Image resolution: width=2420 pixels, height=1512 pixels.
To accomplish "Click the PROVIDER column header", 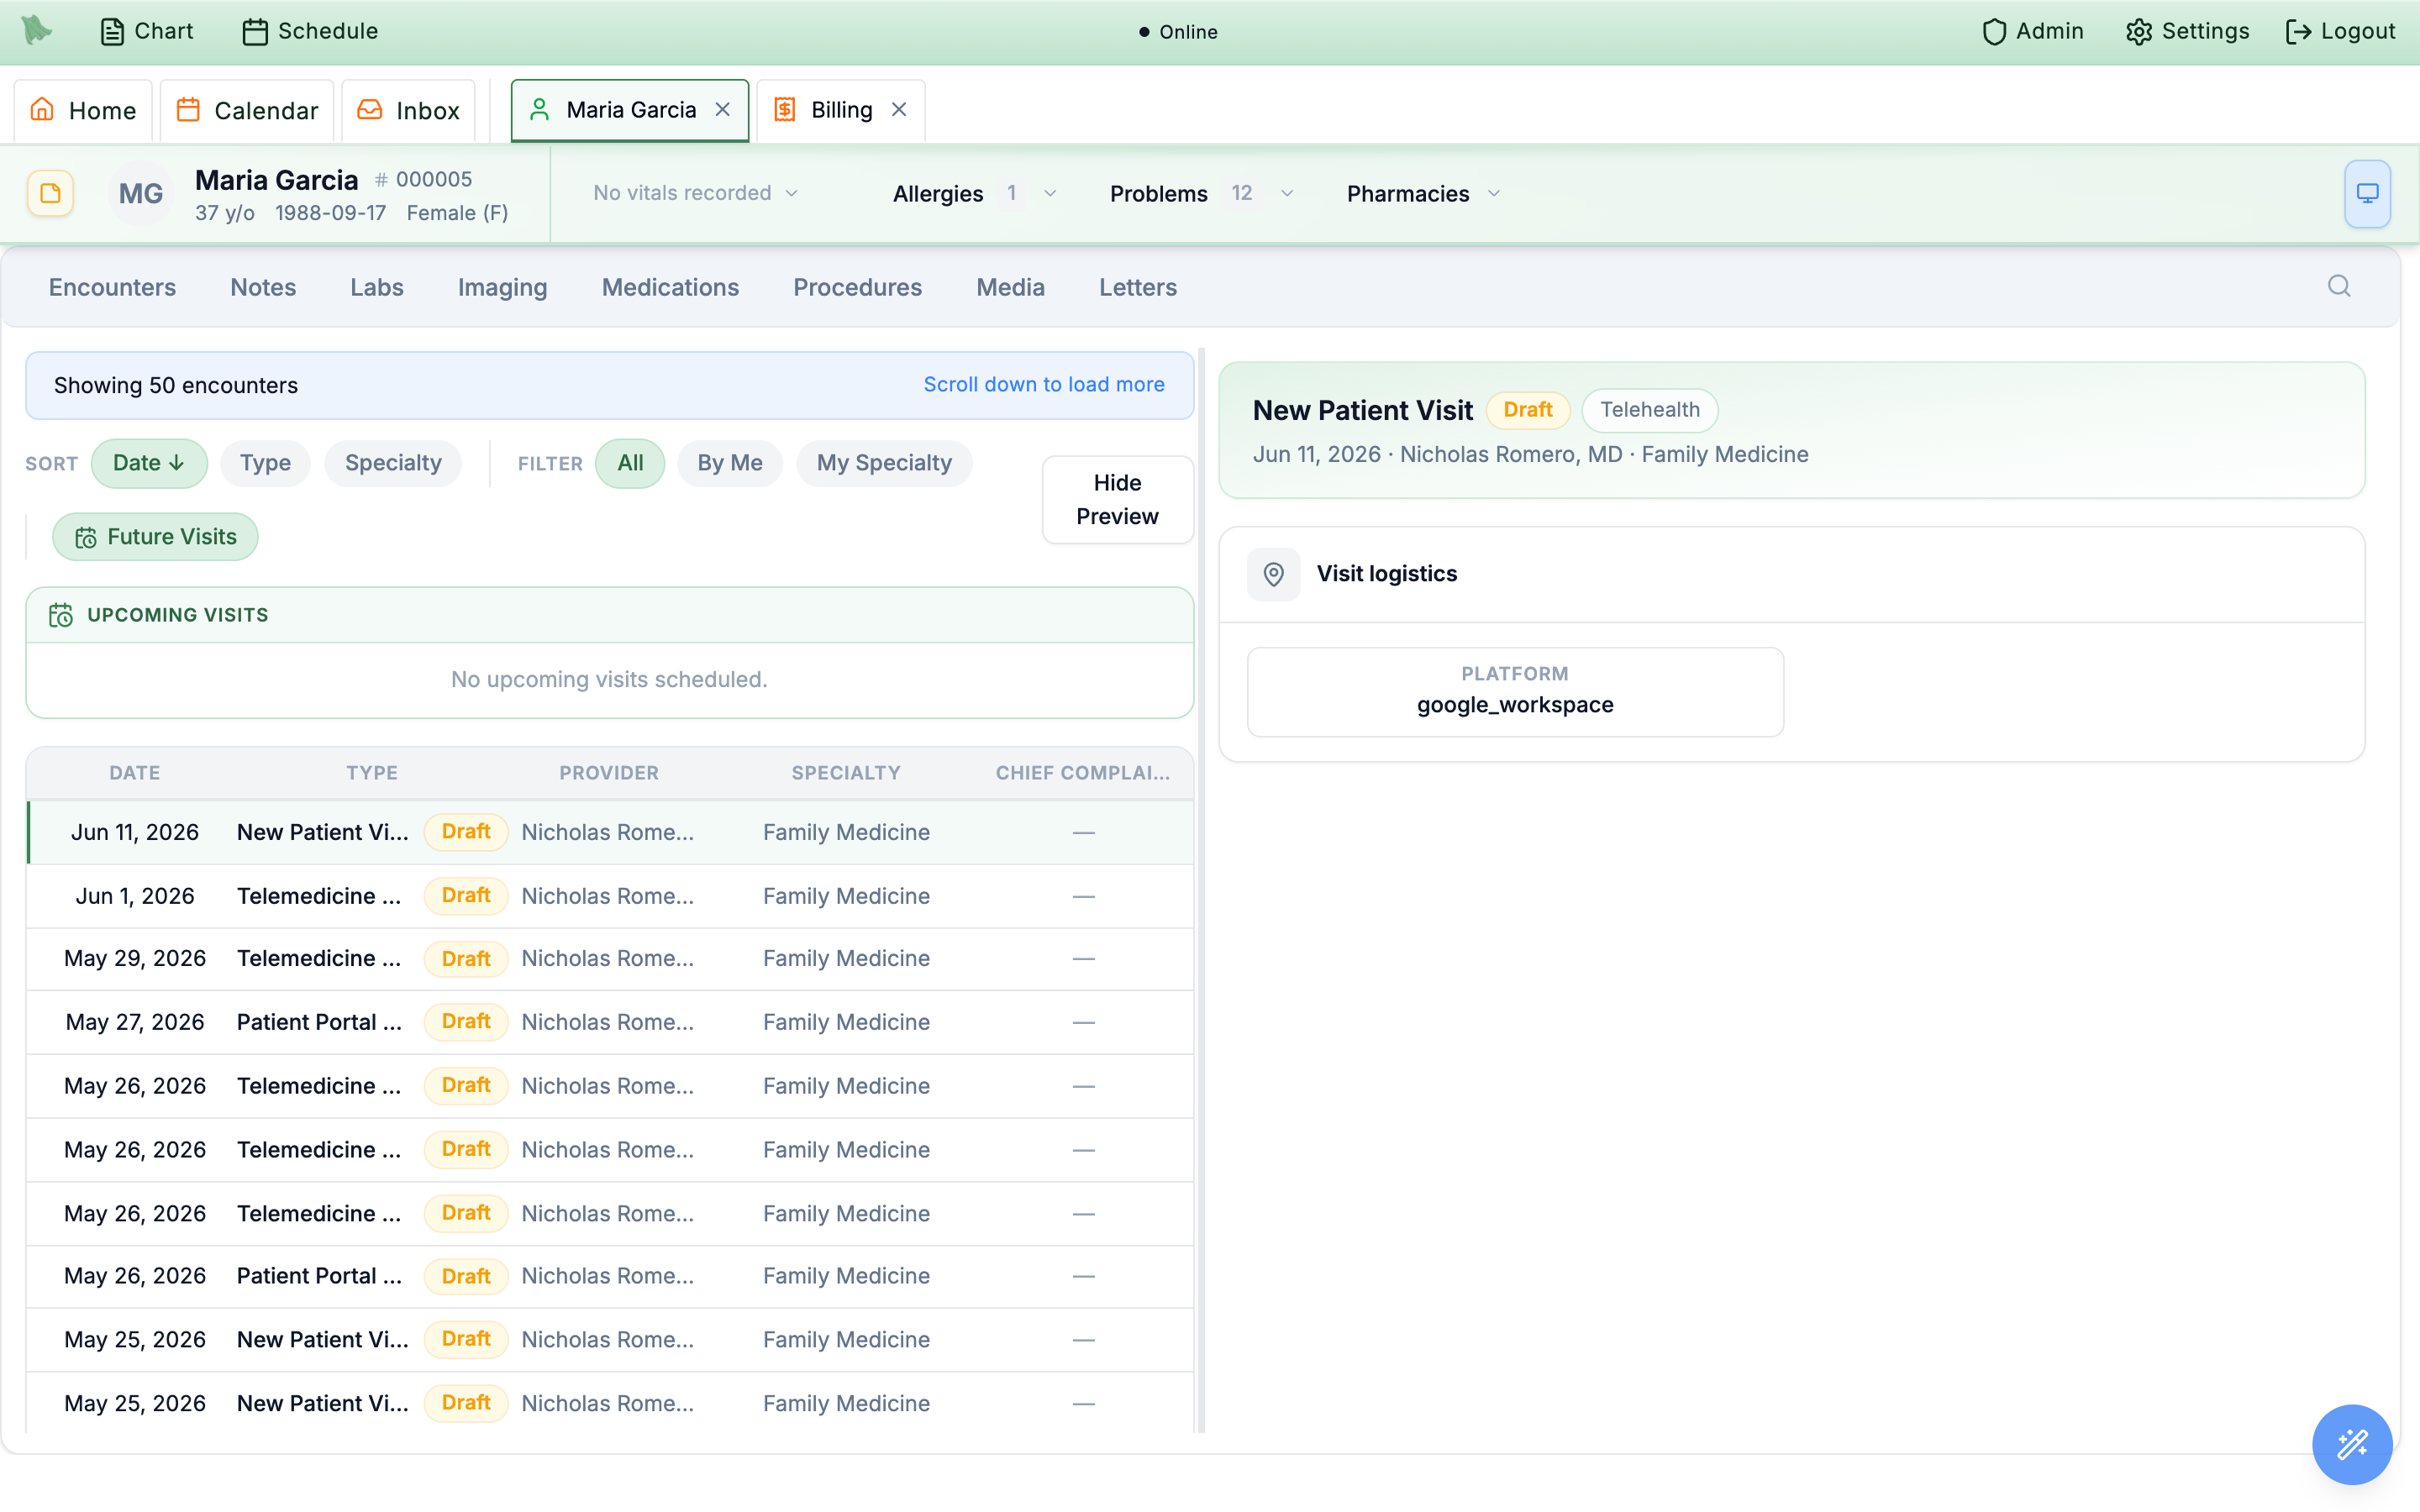I will pyautogui.click(x=609, y=773).
